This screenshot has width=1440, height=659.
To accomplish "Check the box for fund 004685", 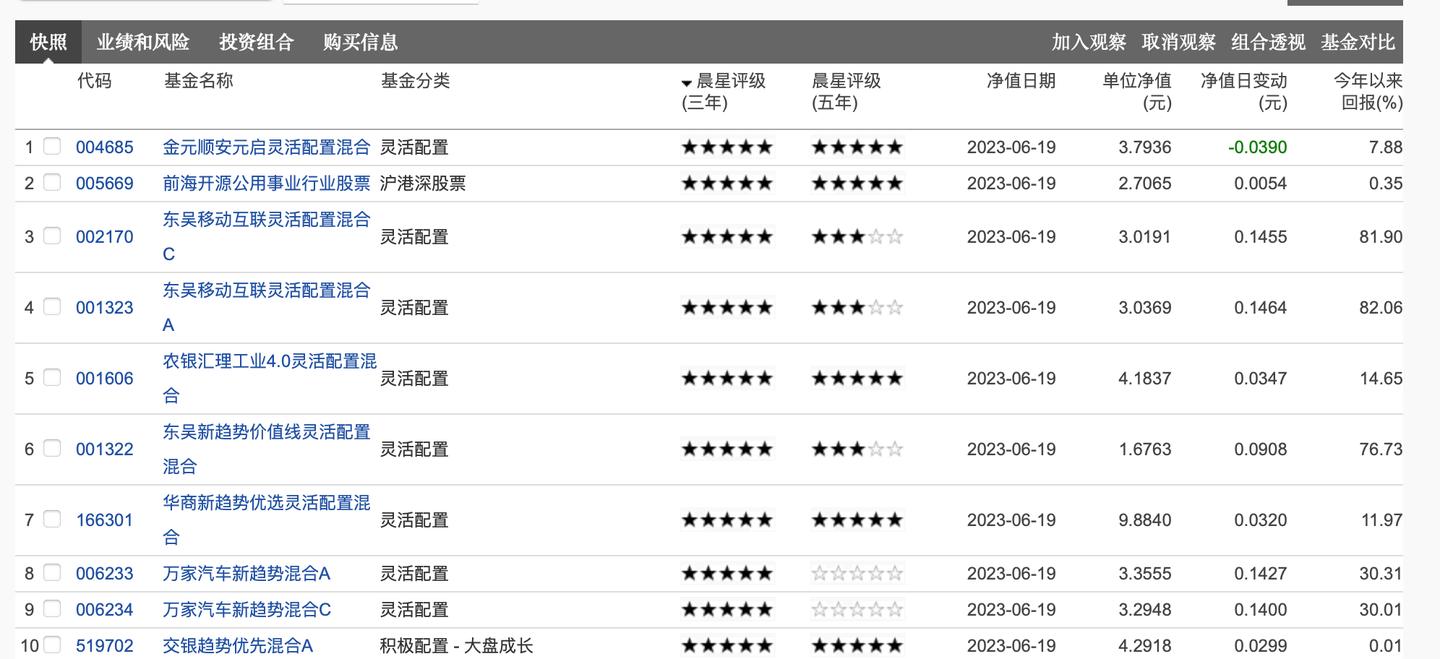I will (x=52, y=146).
